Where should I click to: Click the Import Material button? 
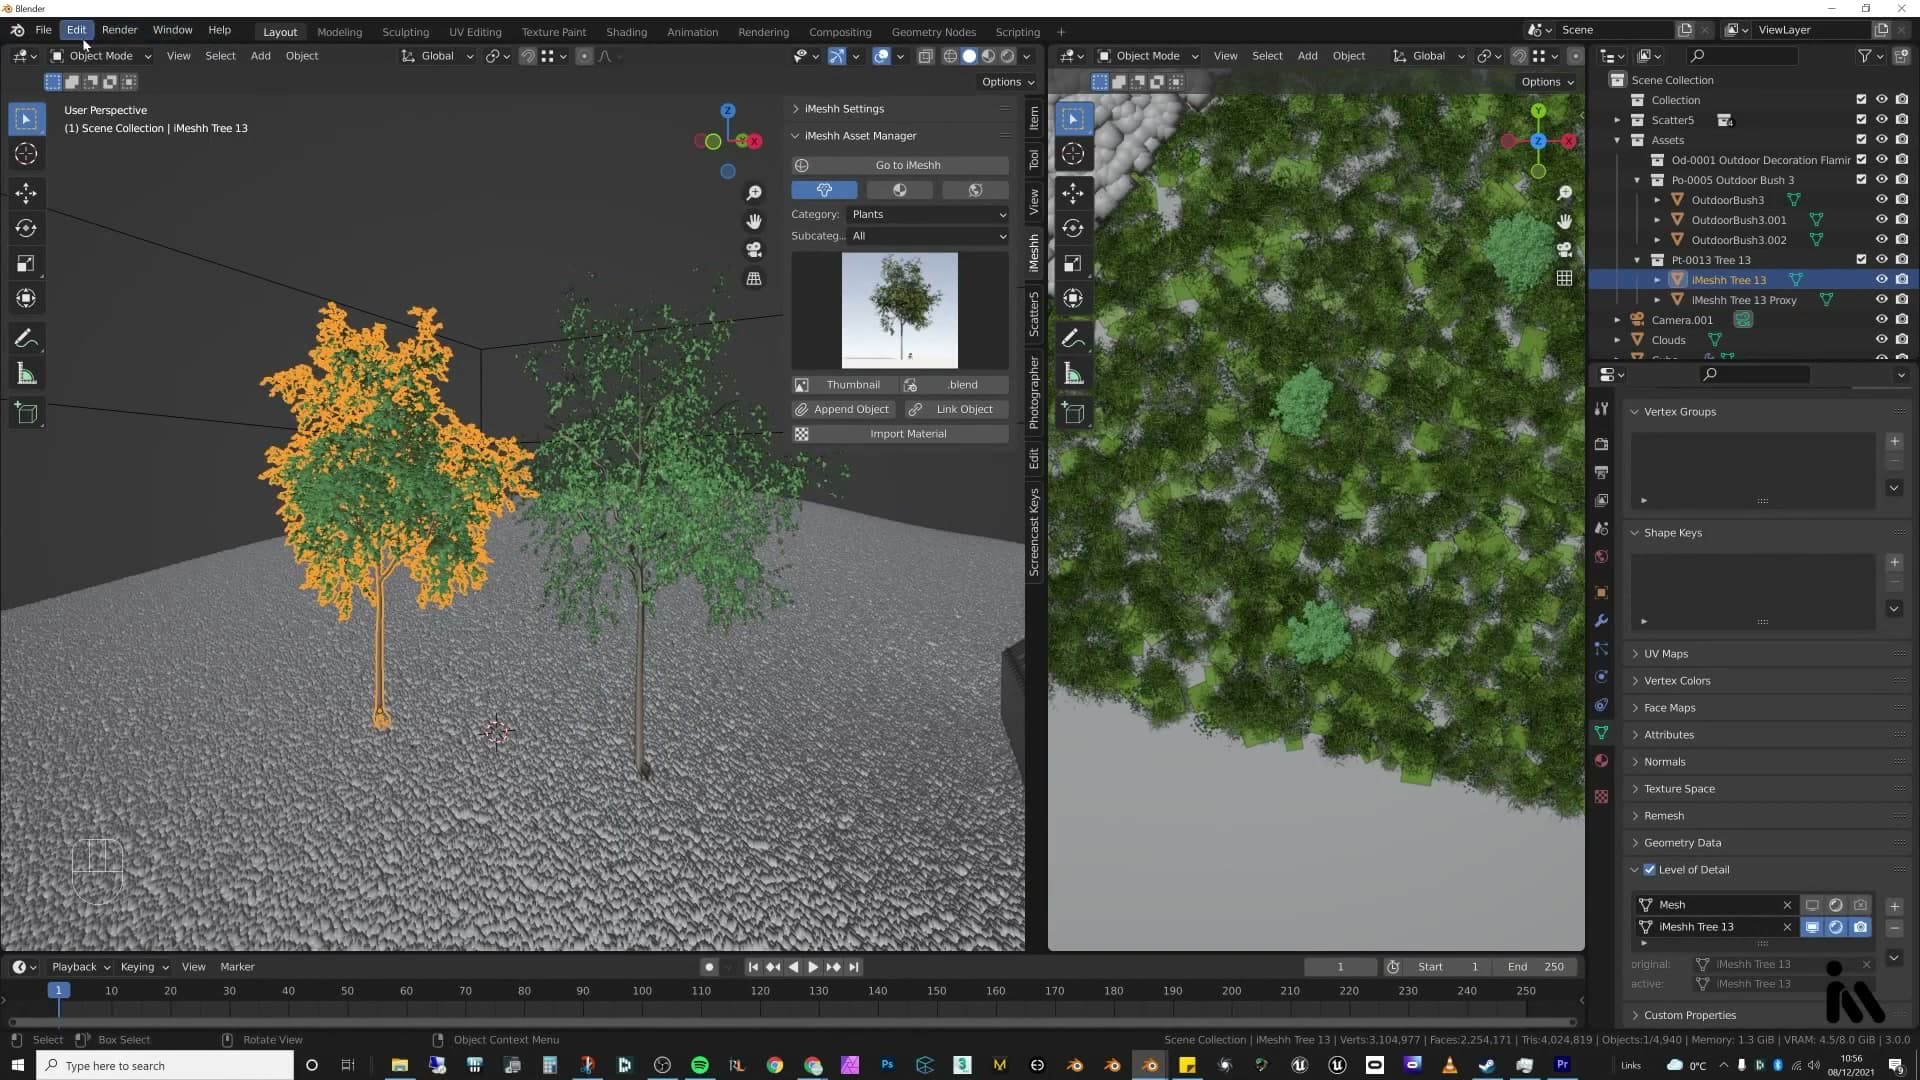click(900, 434)
